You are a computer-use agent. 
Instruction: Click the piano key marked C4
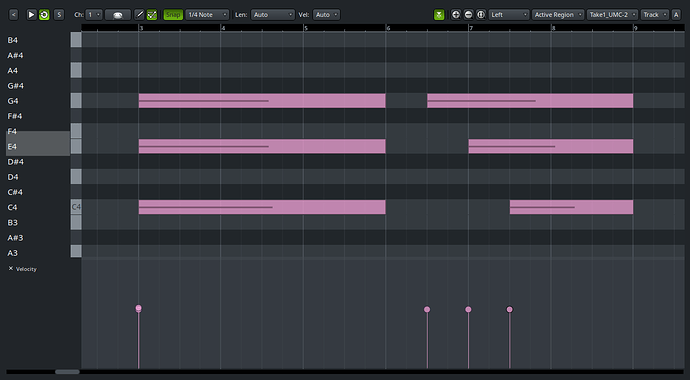pos(76,207)
